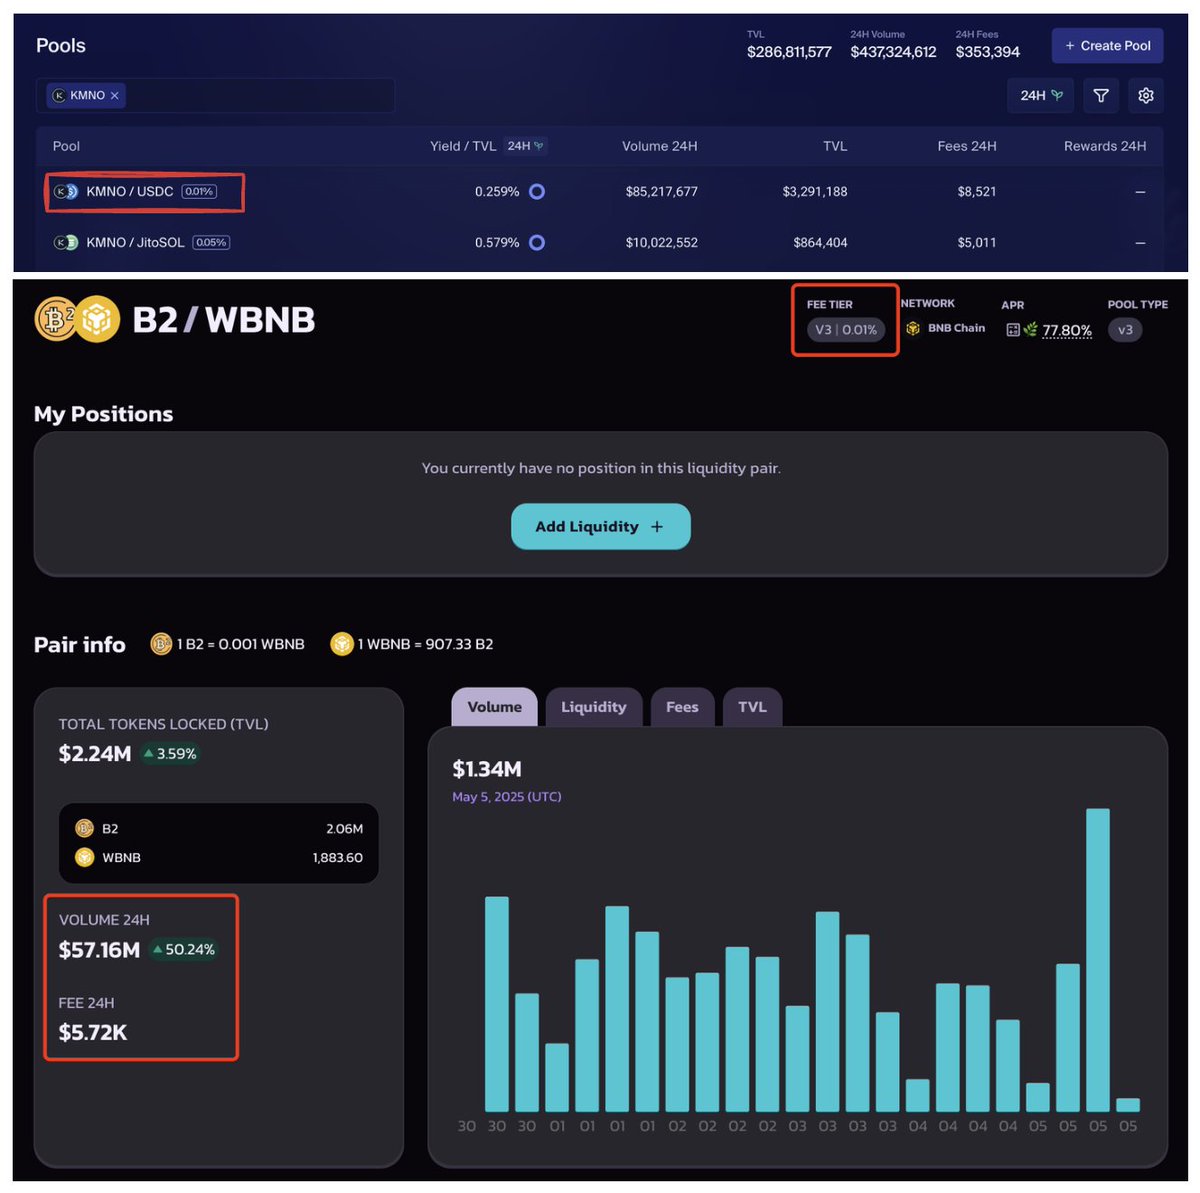Click the 0.05% fee badge on KMNO / JitoSOL
Viewport: 1200px width, 1193px height.
211,242
